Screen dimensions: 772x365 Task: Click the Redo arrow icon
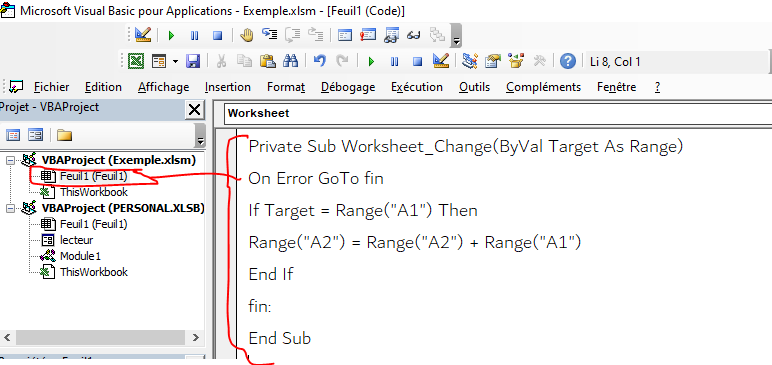click(x=342, y=61)
